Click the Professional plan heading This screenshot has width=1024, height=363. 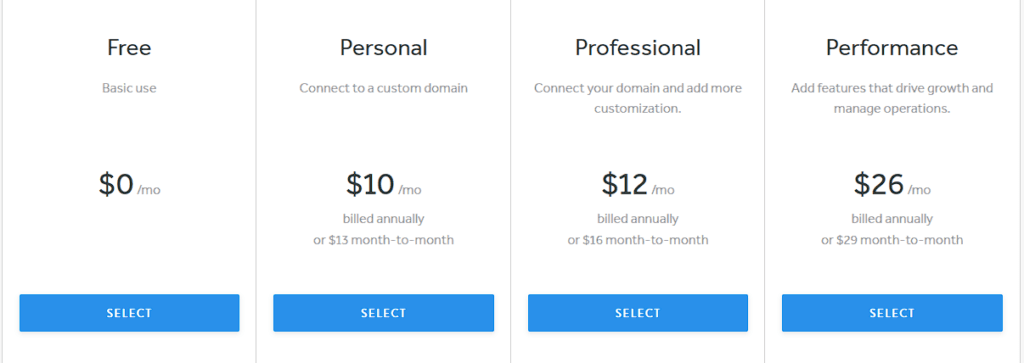click(x=637, y=48)
